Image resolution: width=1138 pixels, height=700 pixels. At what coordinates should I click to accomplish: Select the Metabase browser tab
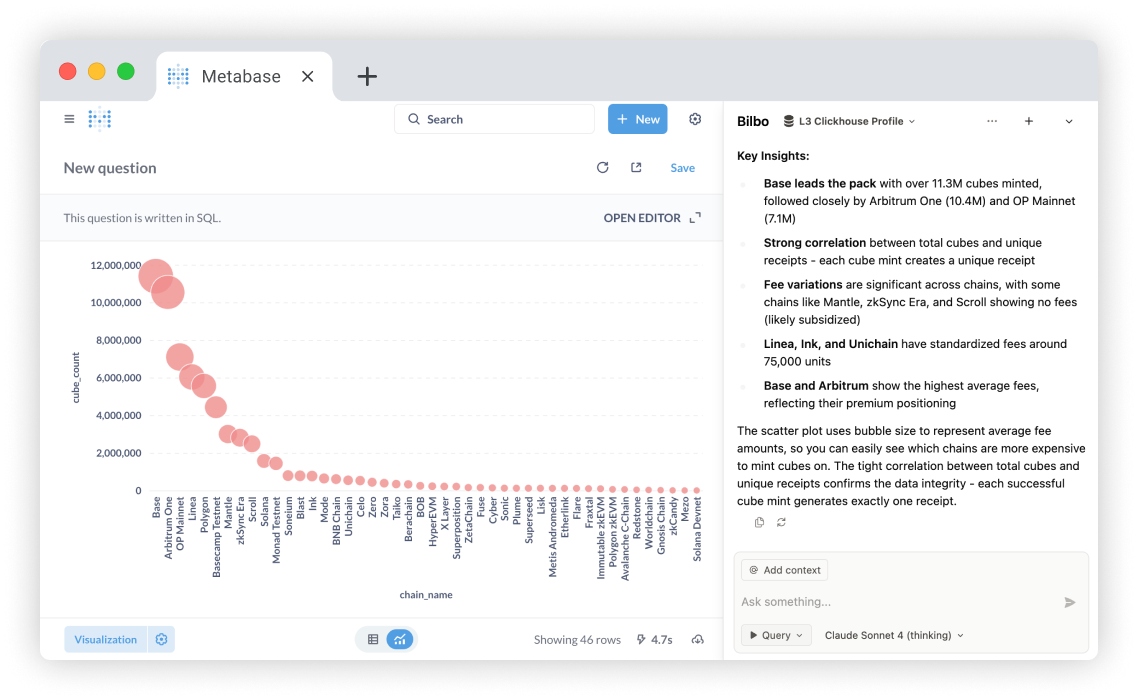241,76
